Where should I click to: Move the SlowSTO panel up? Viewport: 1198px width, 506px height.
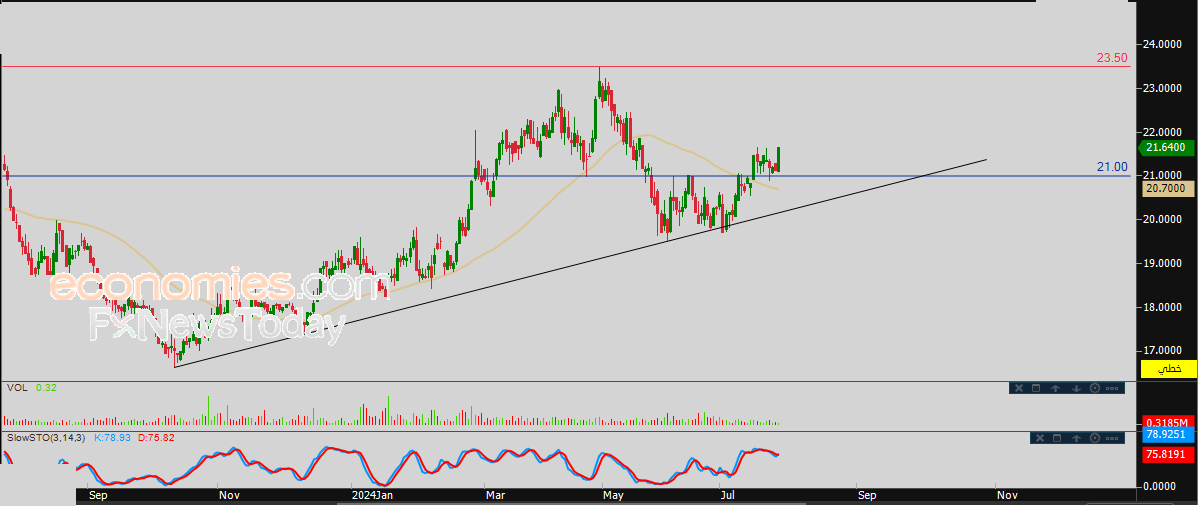point(1077,438)
